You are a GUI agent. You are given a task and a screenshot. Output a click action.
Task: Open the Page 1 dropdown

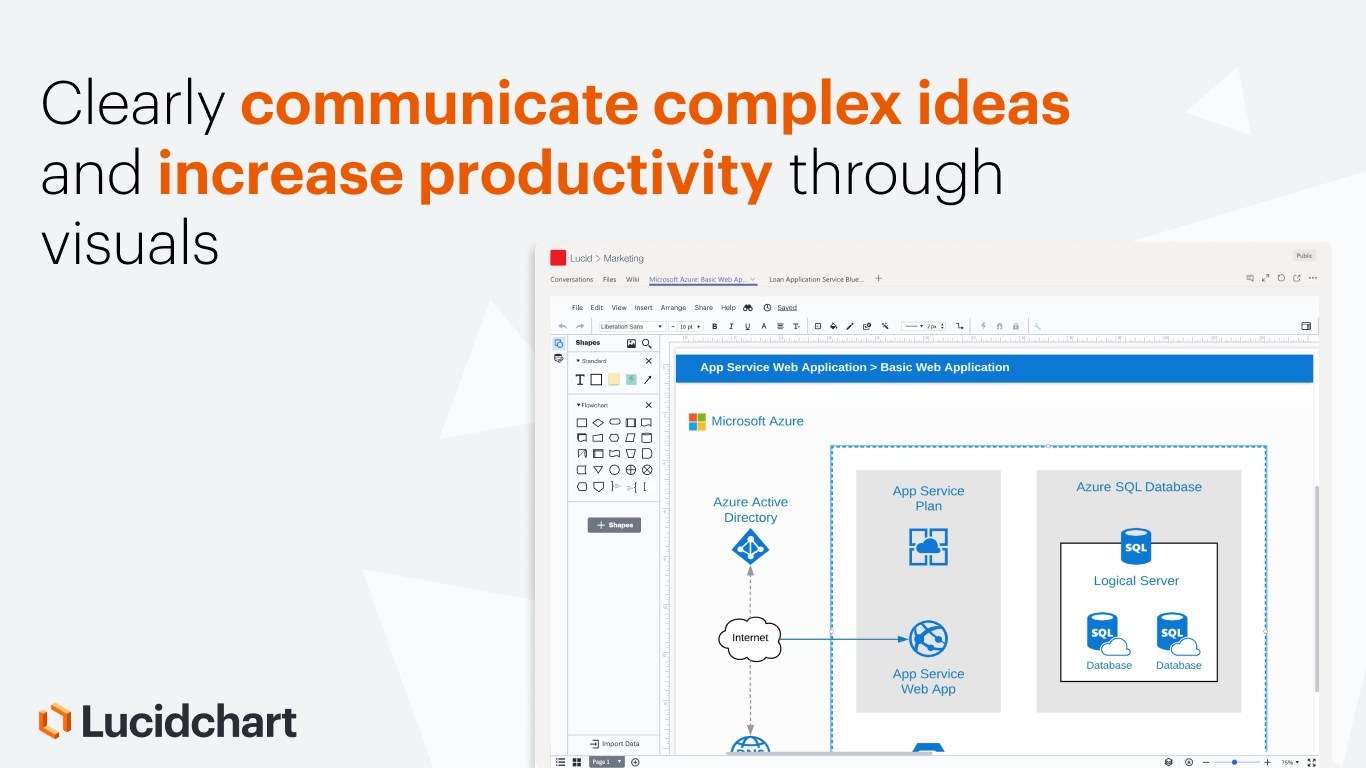(607, 762)
